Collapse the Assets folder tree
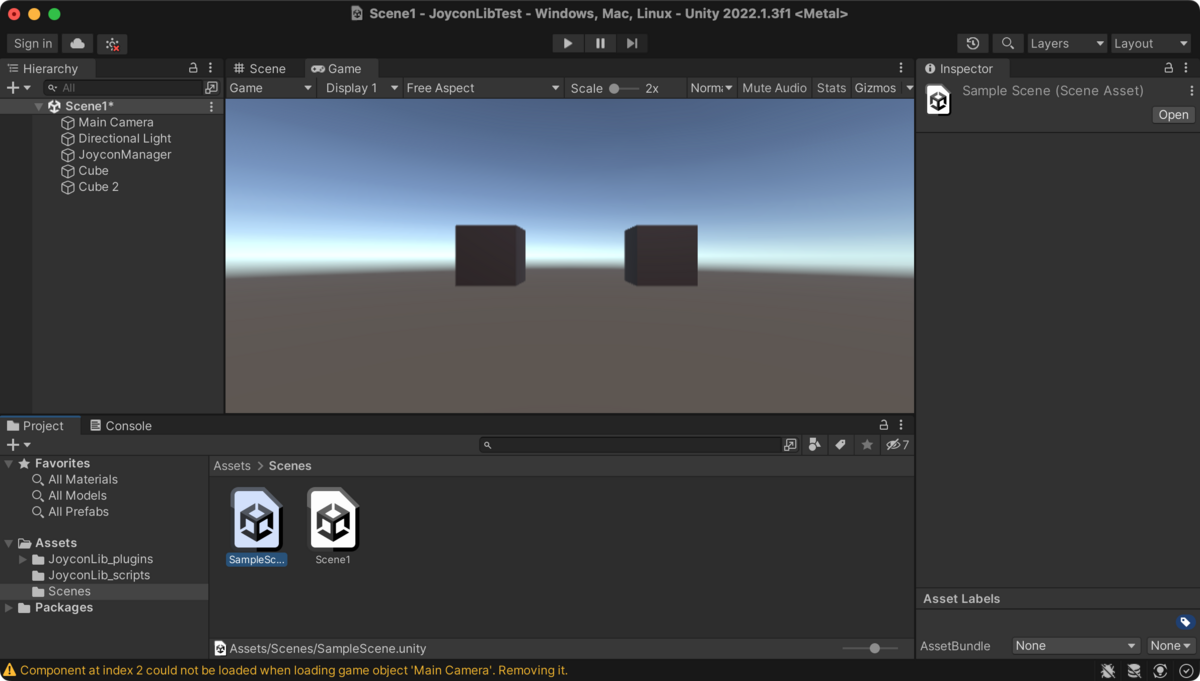Screen dimensions: 1200x681 pyautogui.click(x=9, y=543)
